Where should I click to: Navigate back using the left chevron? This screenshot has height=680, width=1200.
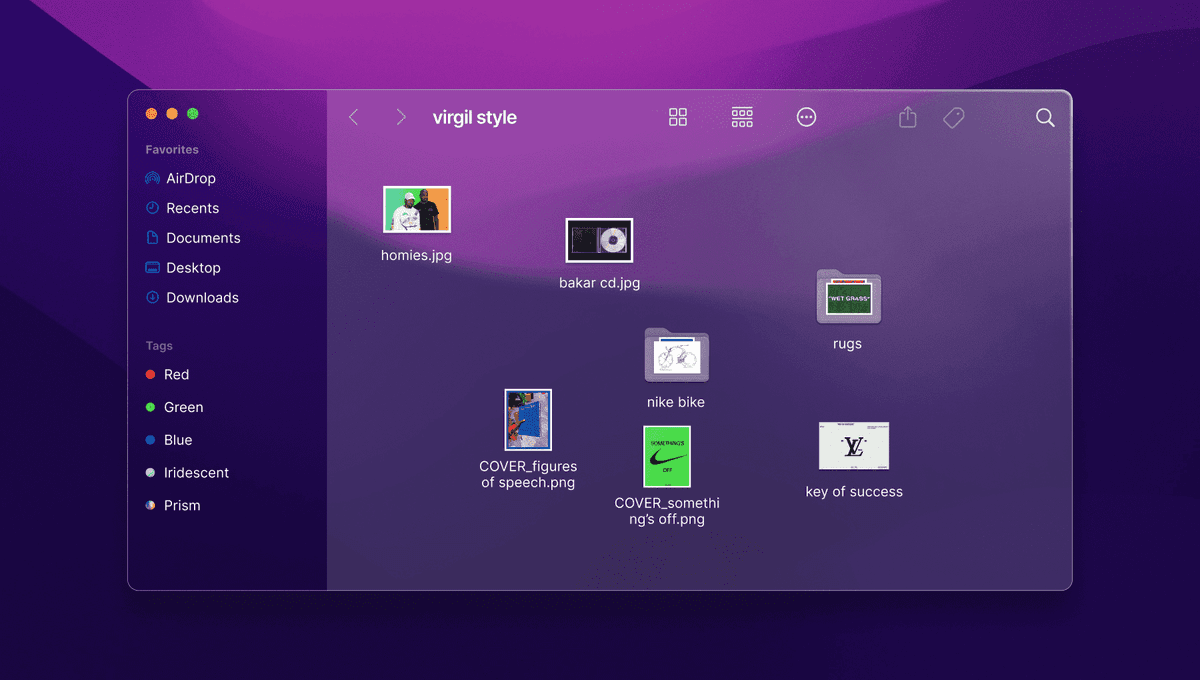tap(353, 117)
